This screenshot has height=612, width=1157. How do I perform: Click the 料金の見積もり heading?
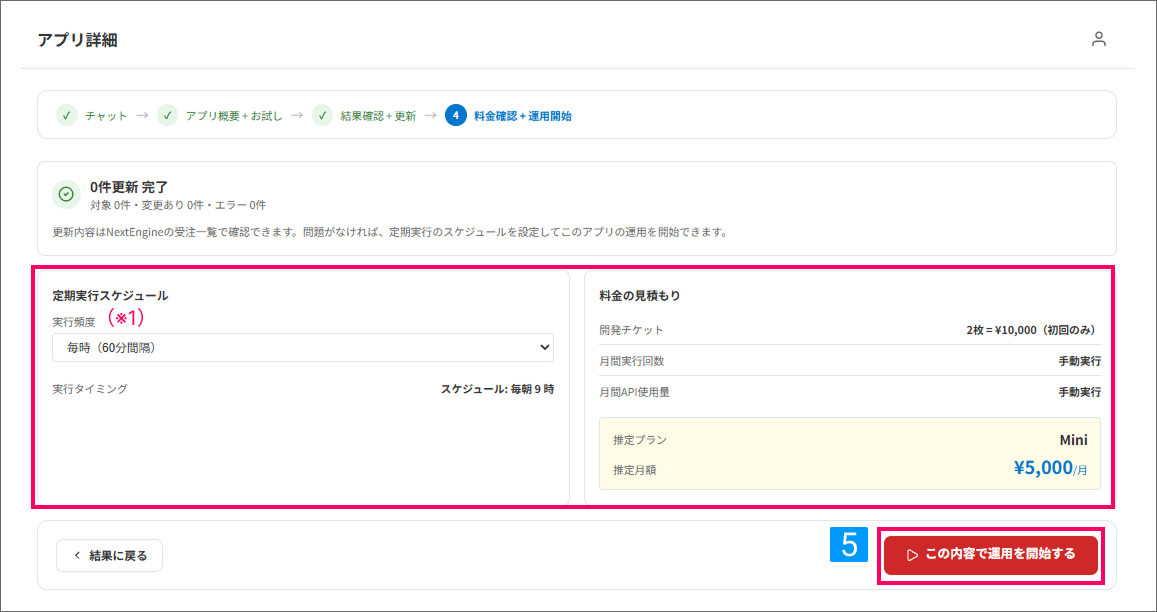click(x=640, y=295)
